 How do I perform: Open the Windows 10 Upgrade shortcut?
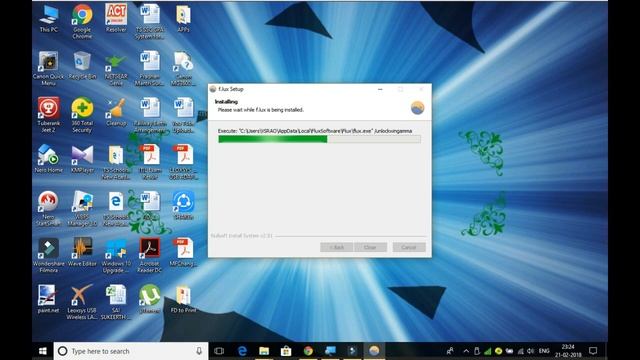coord(116,256)
